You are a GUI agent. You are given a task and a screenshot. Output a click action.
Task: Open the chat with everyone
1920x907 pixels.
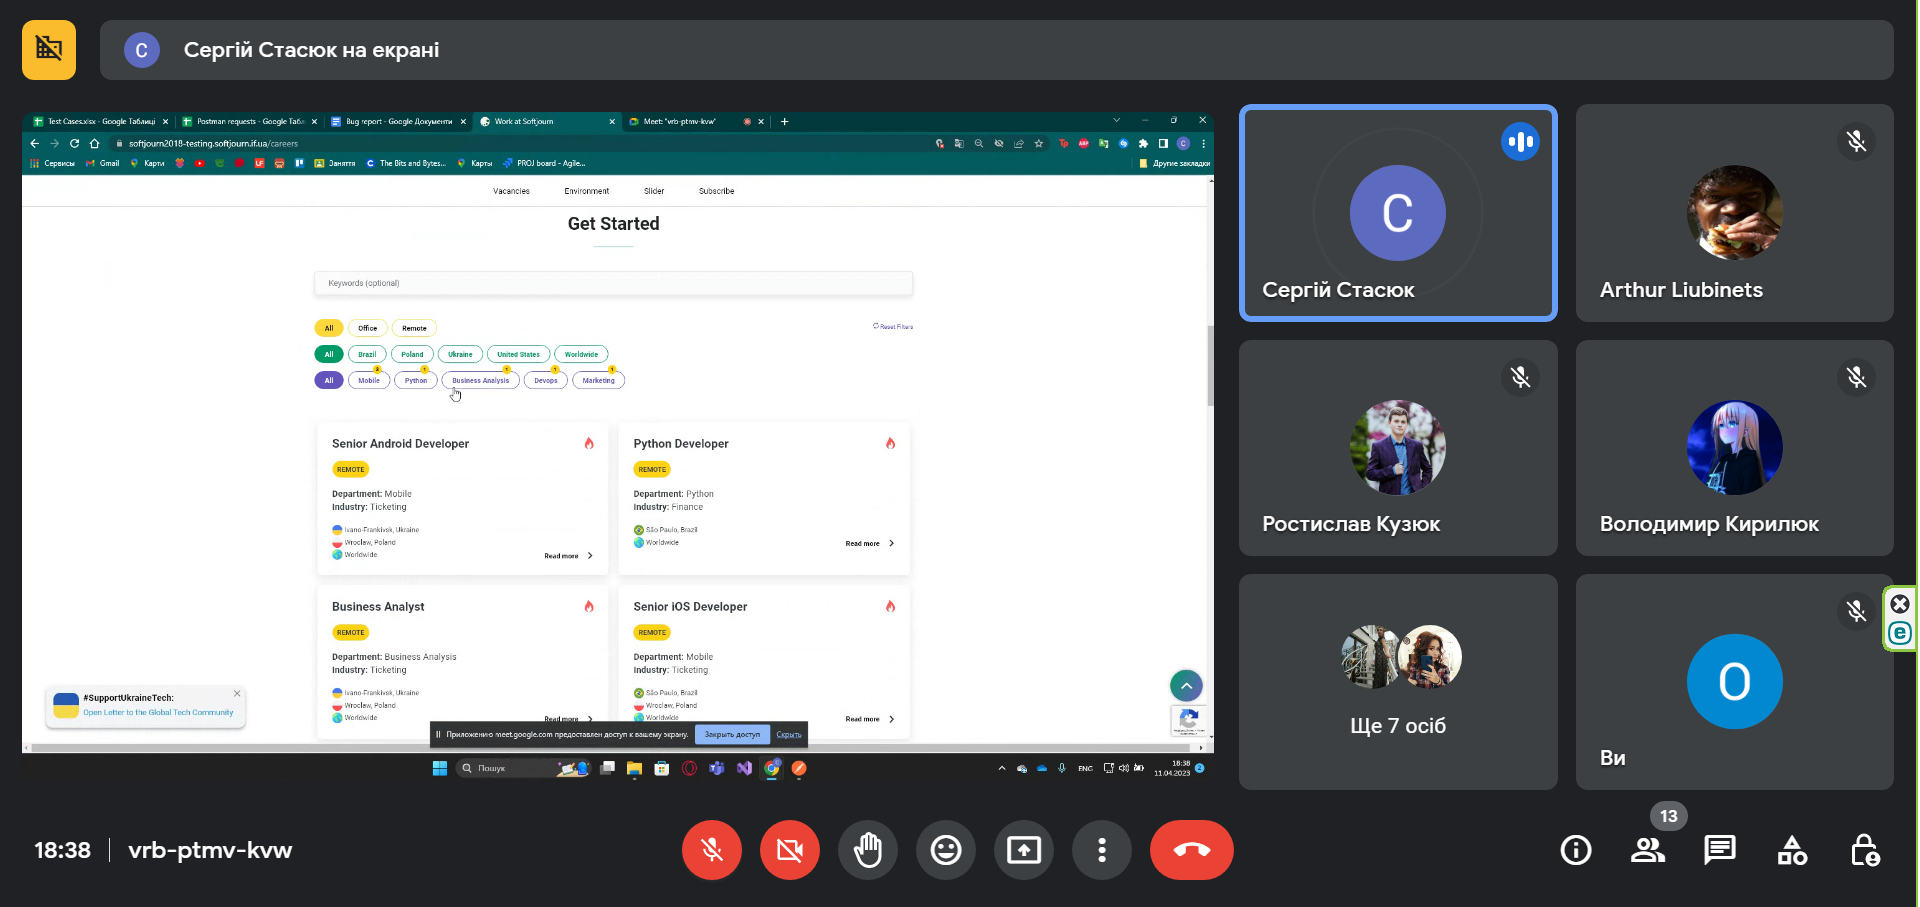point(1720,850)
